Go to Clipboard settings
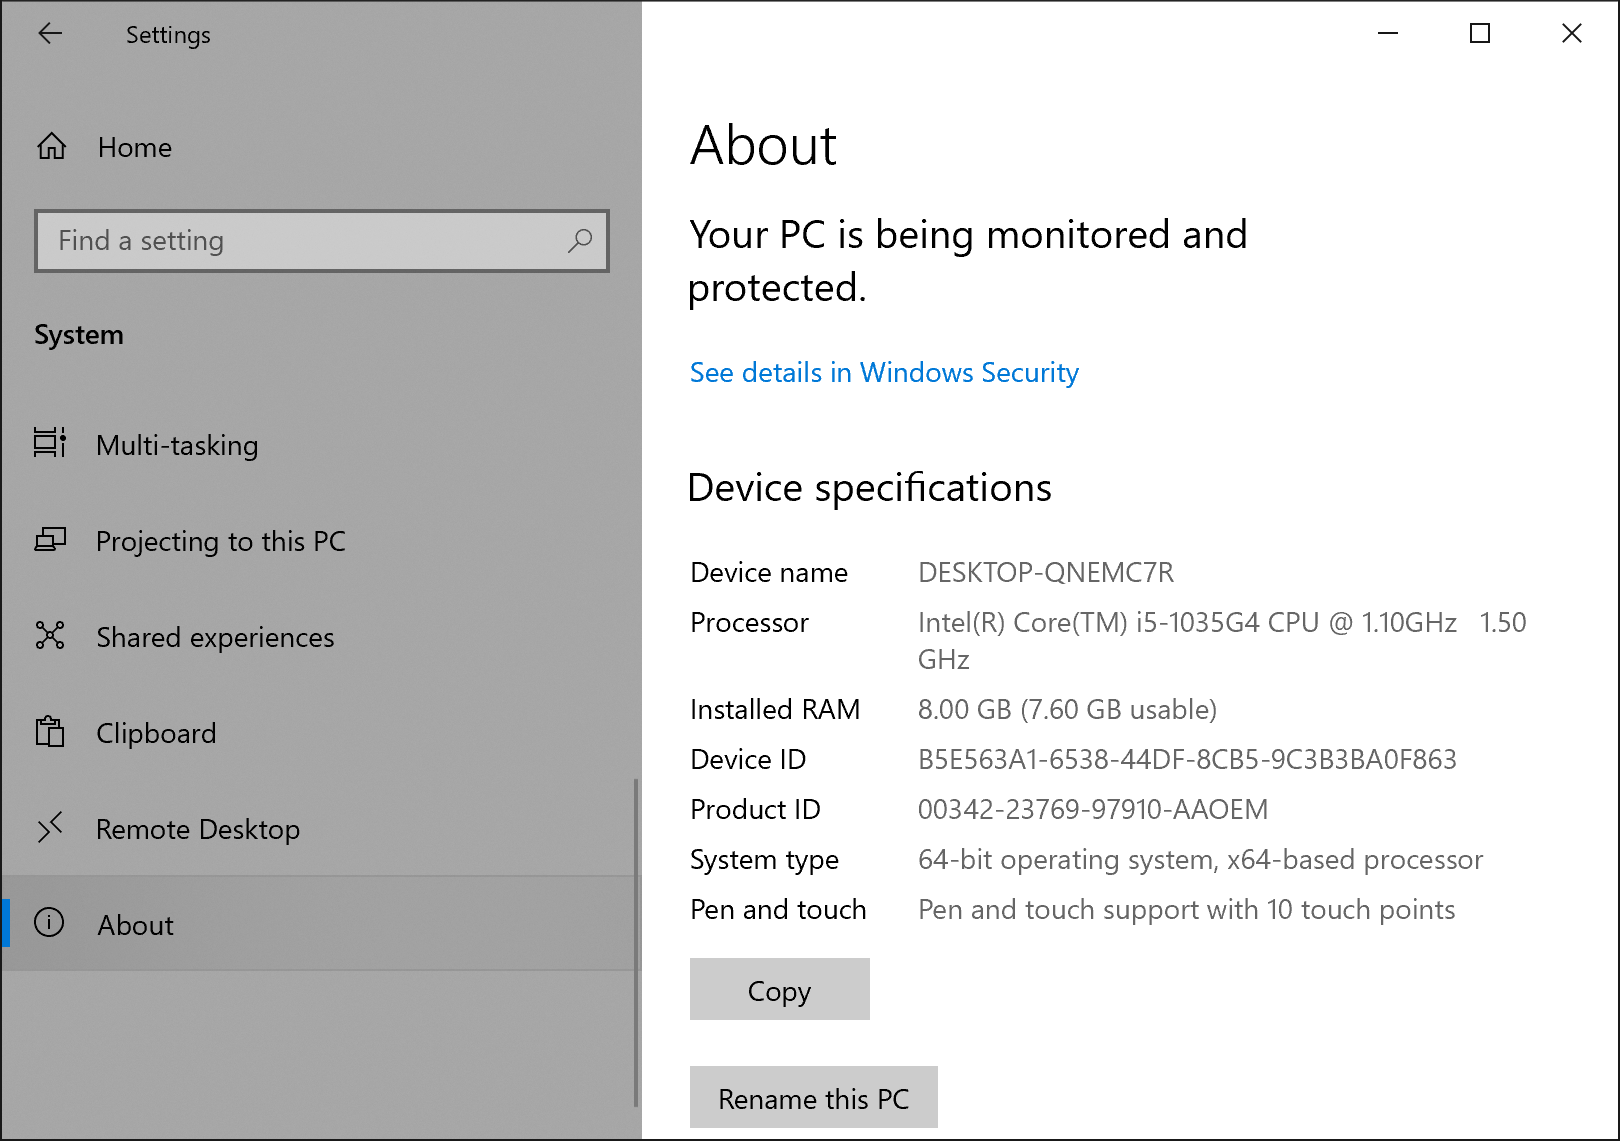Image resolution: width=1620 pixels, height=1141 pixels. tap(319, 733)
